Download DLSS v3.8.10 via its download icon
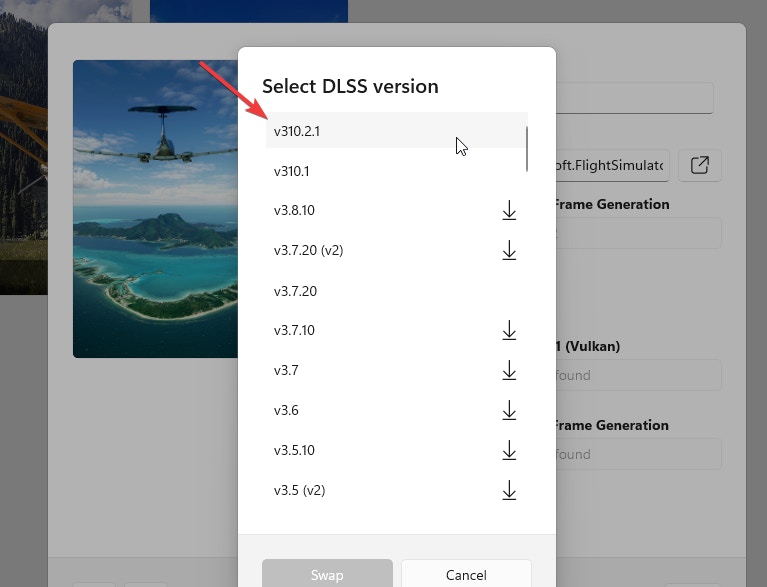 (509, 211)
